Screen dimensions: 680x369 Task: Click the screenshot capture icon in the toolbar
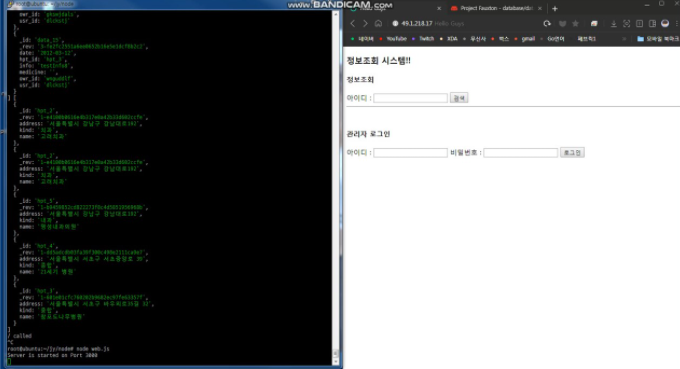tap(627, 23)
